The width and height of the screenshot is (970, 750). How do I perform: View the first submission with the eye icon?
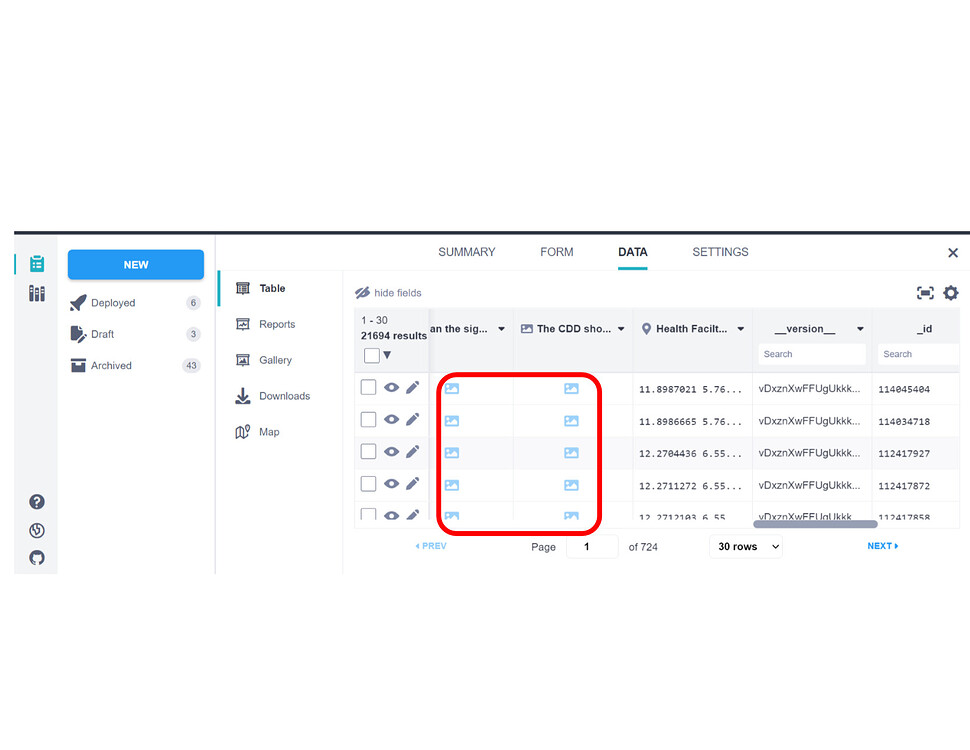pyautogui.click(x=393, y=387)
